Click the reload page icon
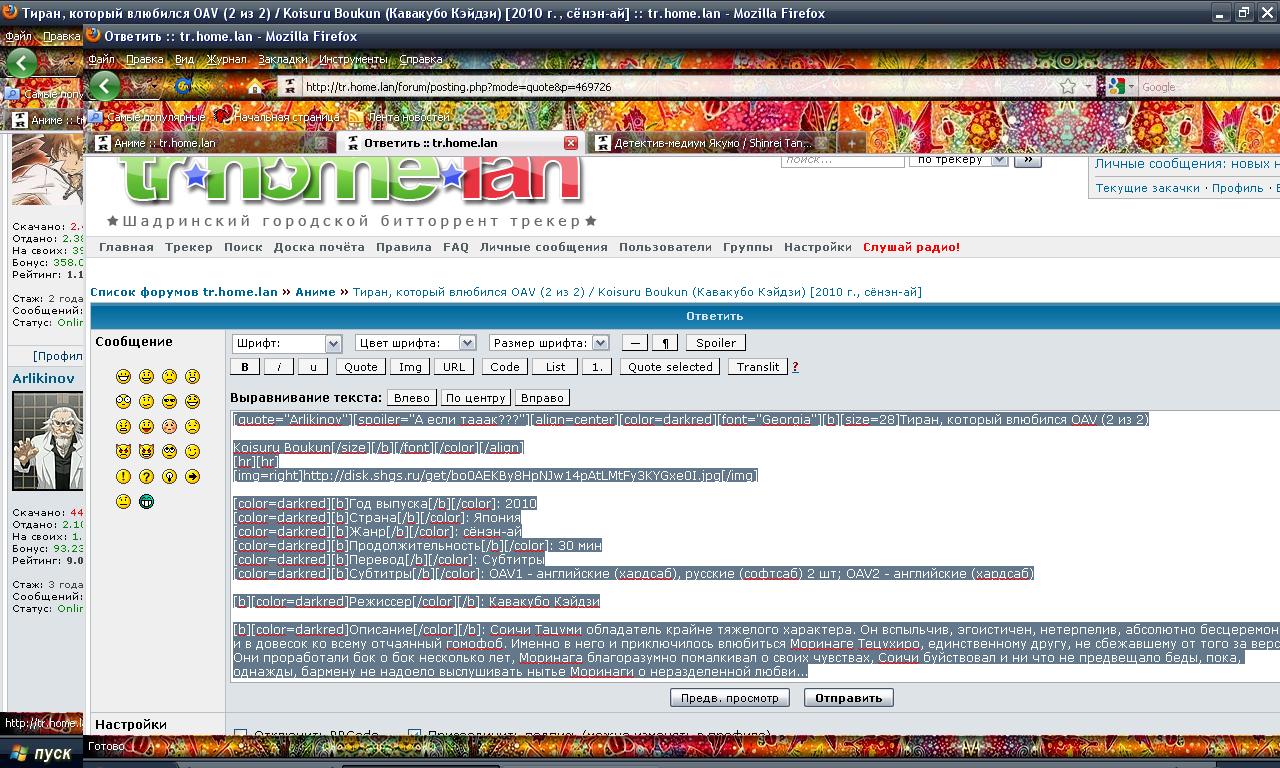Viewport: 1280px width, 768px height. [183, 86]
